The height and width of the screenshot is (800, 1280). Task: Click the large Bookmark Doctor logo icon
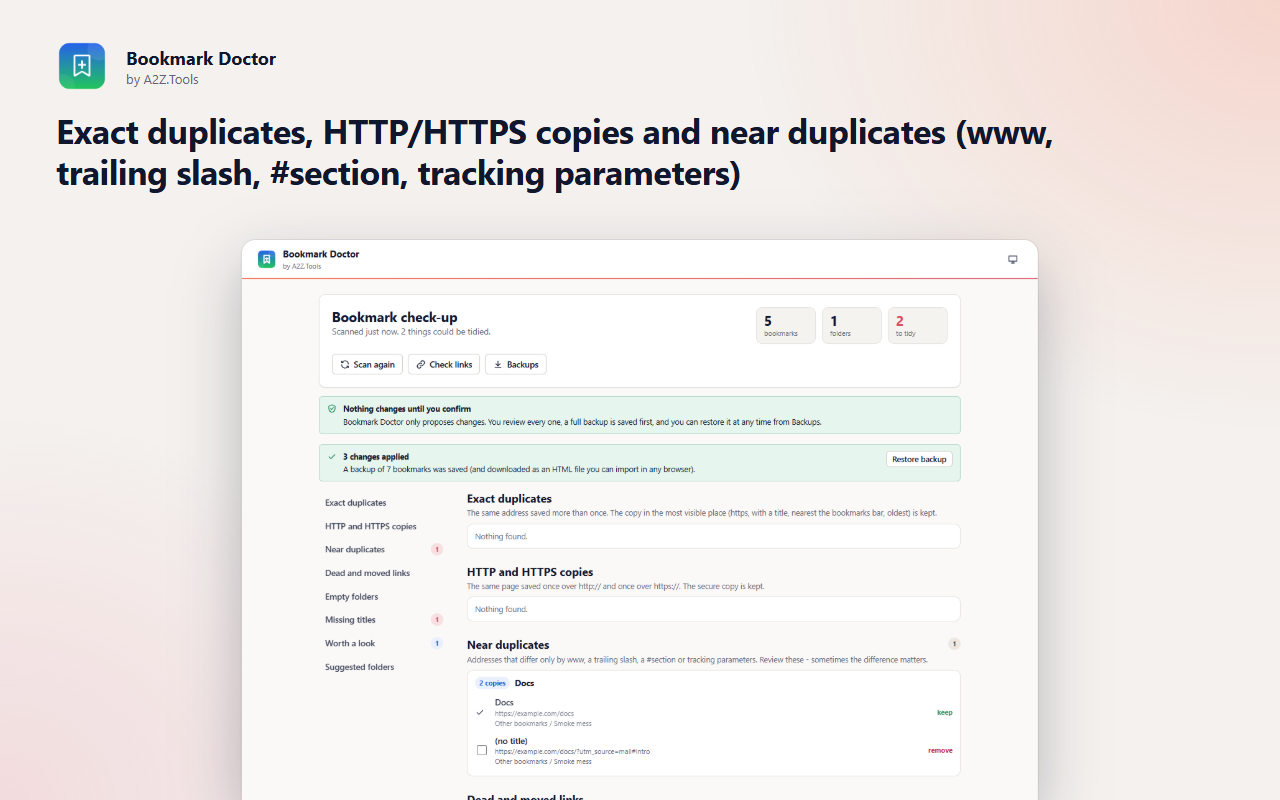tap(82, 66)
